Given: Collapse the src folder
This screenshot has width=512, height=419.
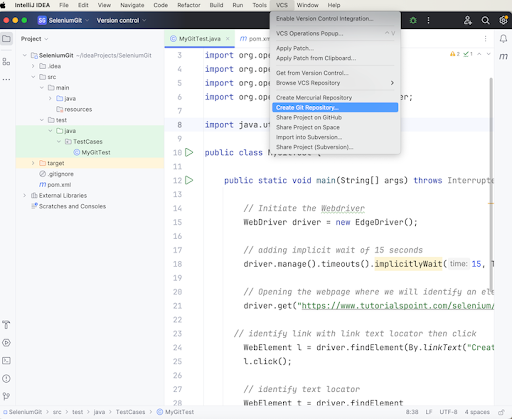Looking at the screenshot, I should click(x=33, y=77).
